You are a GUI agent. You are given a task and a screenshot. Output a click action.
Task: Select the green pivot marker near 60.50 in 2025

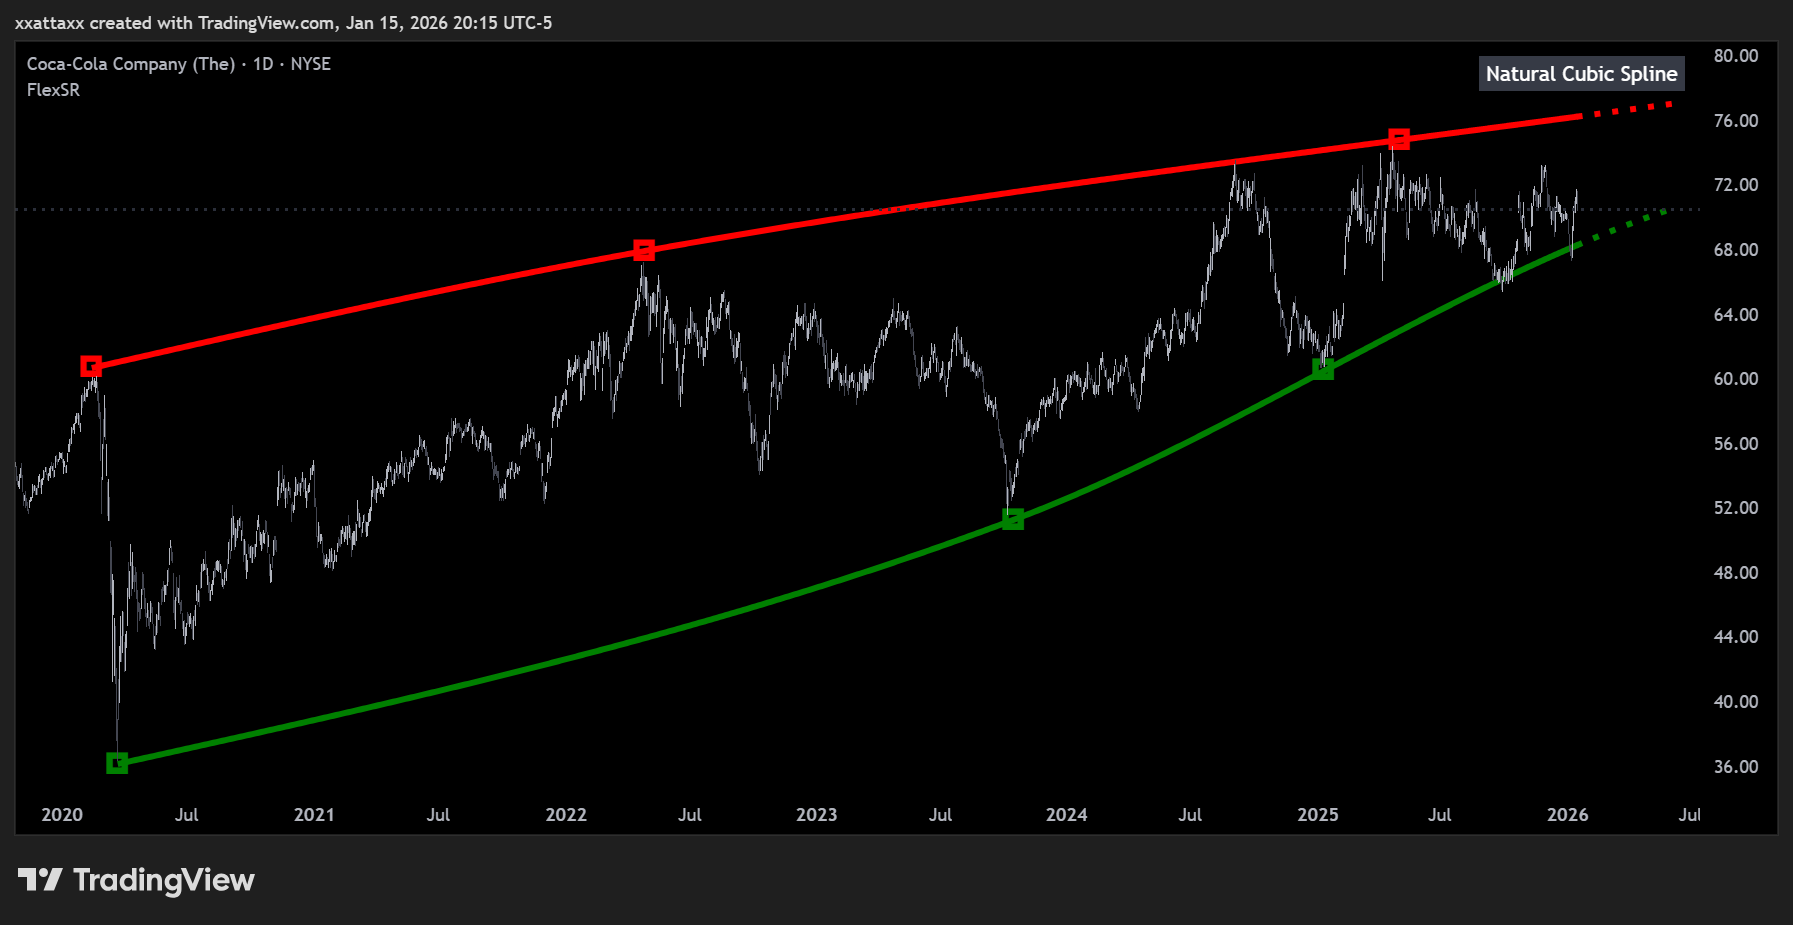point(1323,369)
